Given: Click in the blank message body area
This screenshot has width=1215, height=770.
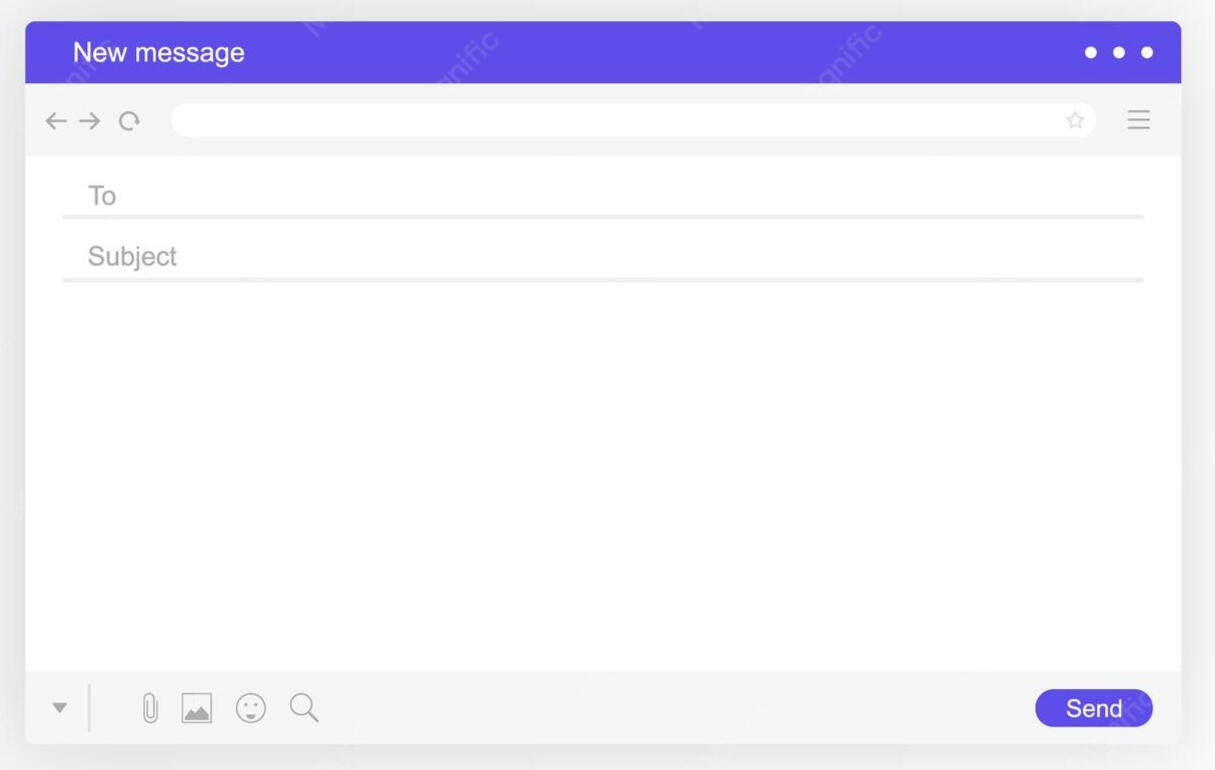Looking at the screenshot, I should click(x=603, y=475).
